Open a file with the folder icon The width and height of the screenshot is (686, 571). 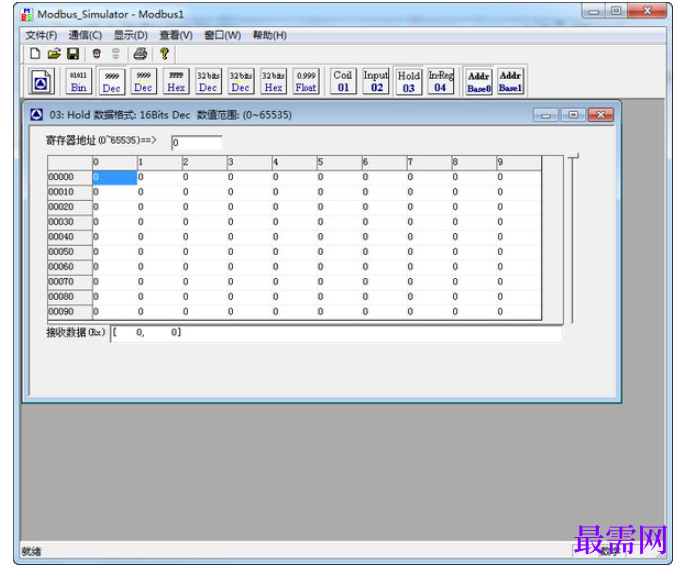(x=54, y=54)
